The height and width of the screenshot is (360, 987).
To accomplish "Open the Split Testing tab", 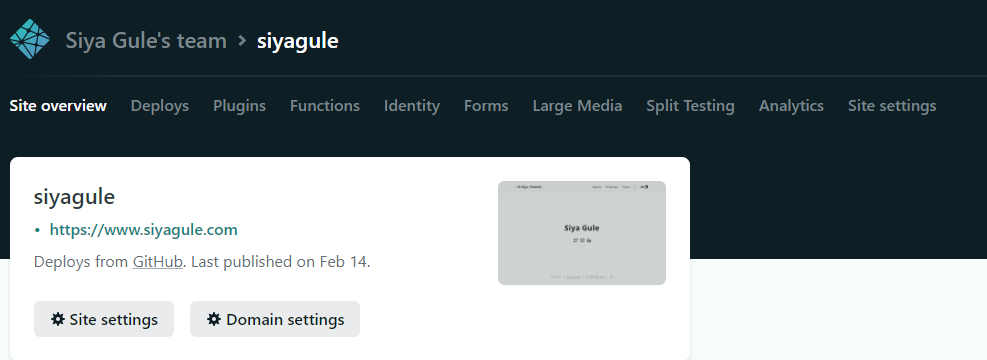I will pos(691,106).
